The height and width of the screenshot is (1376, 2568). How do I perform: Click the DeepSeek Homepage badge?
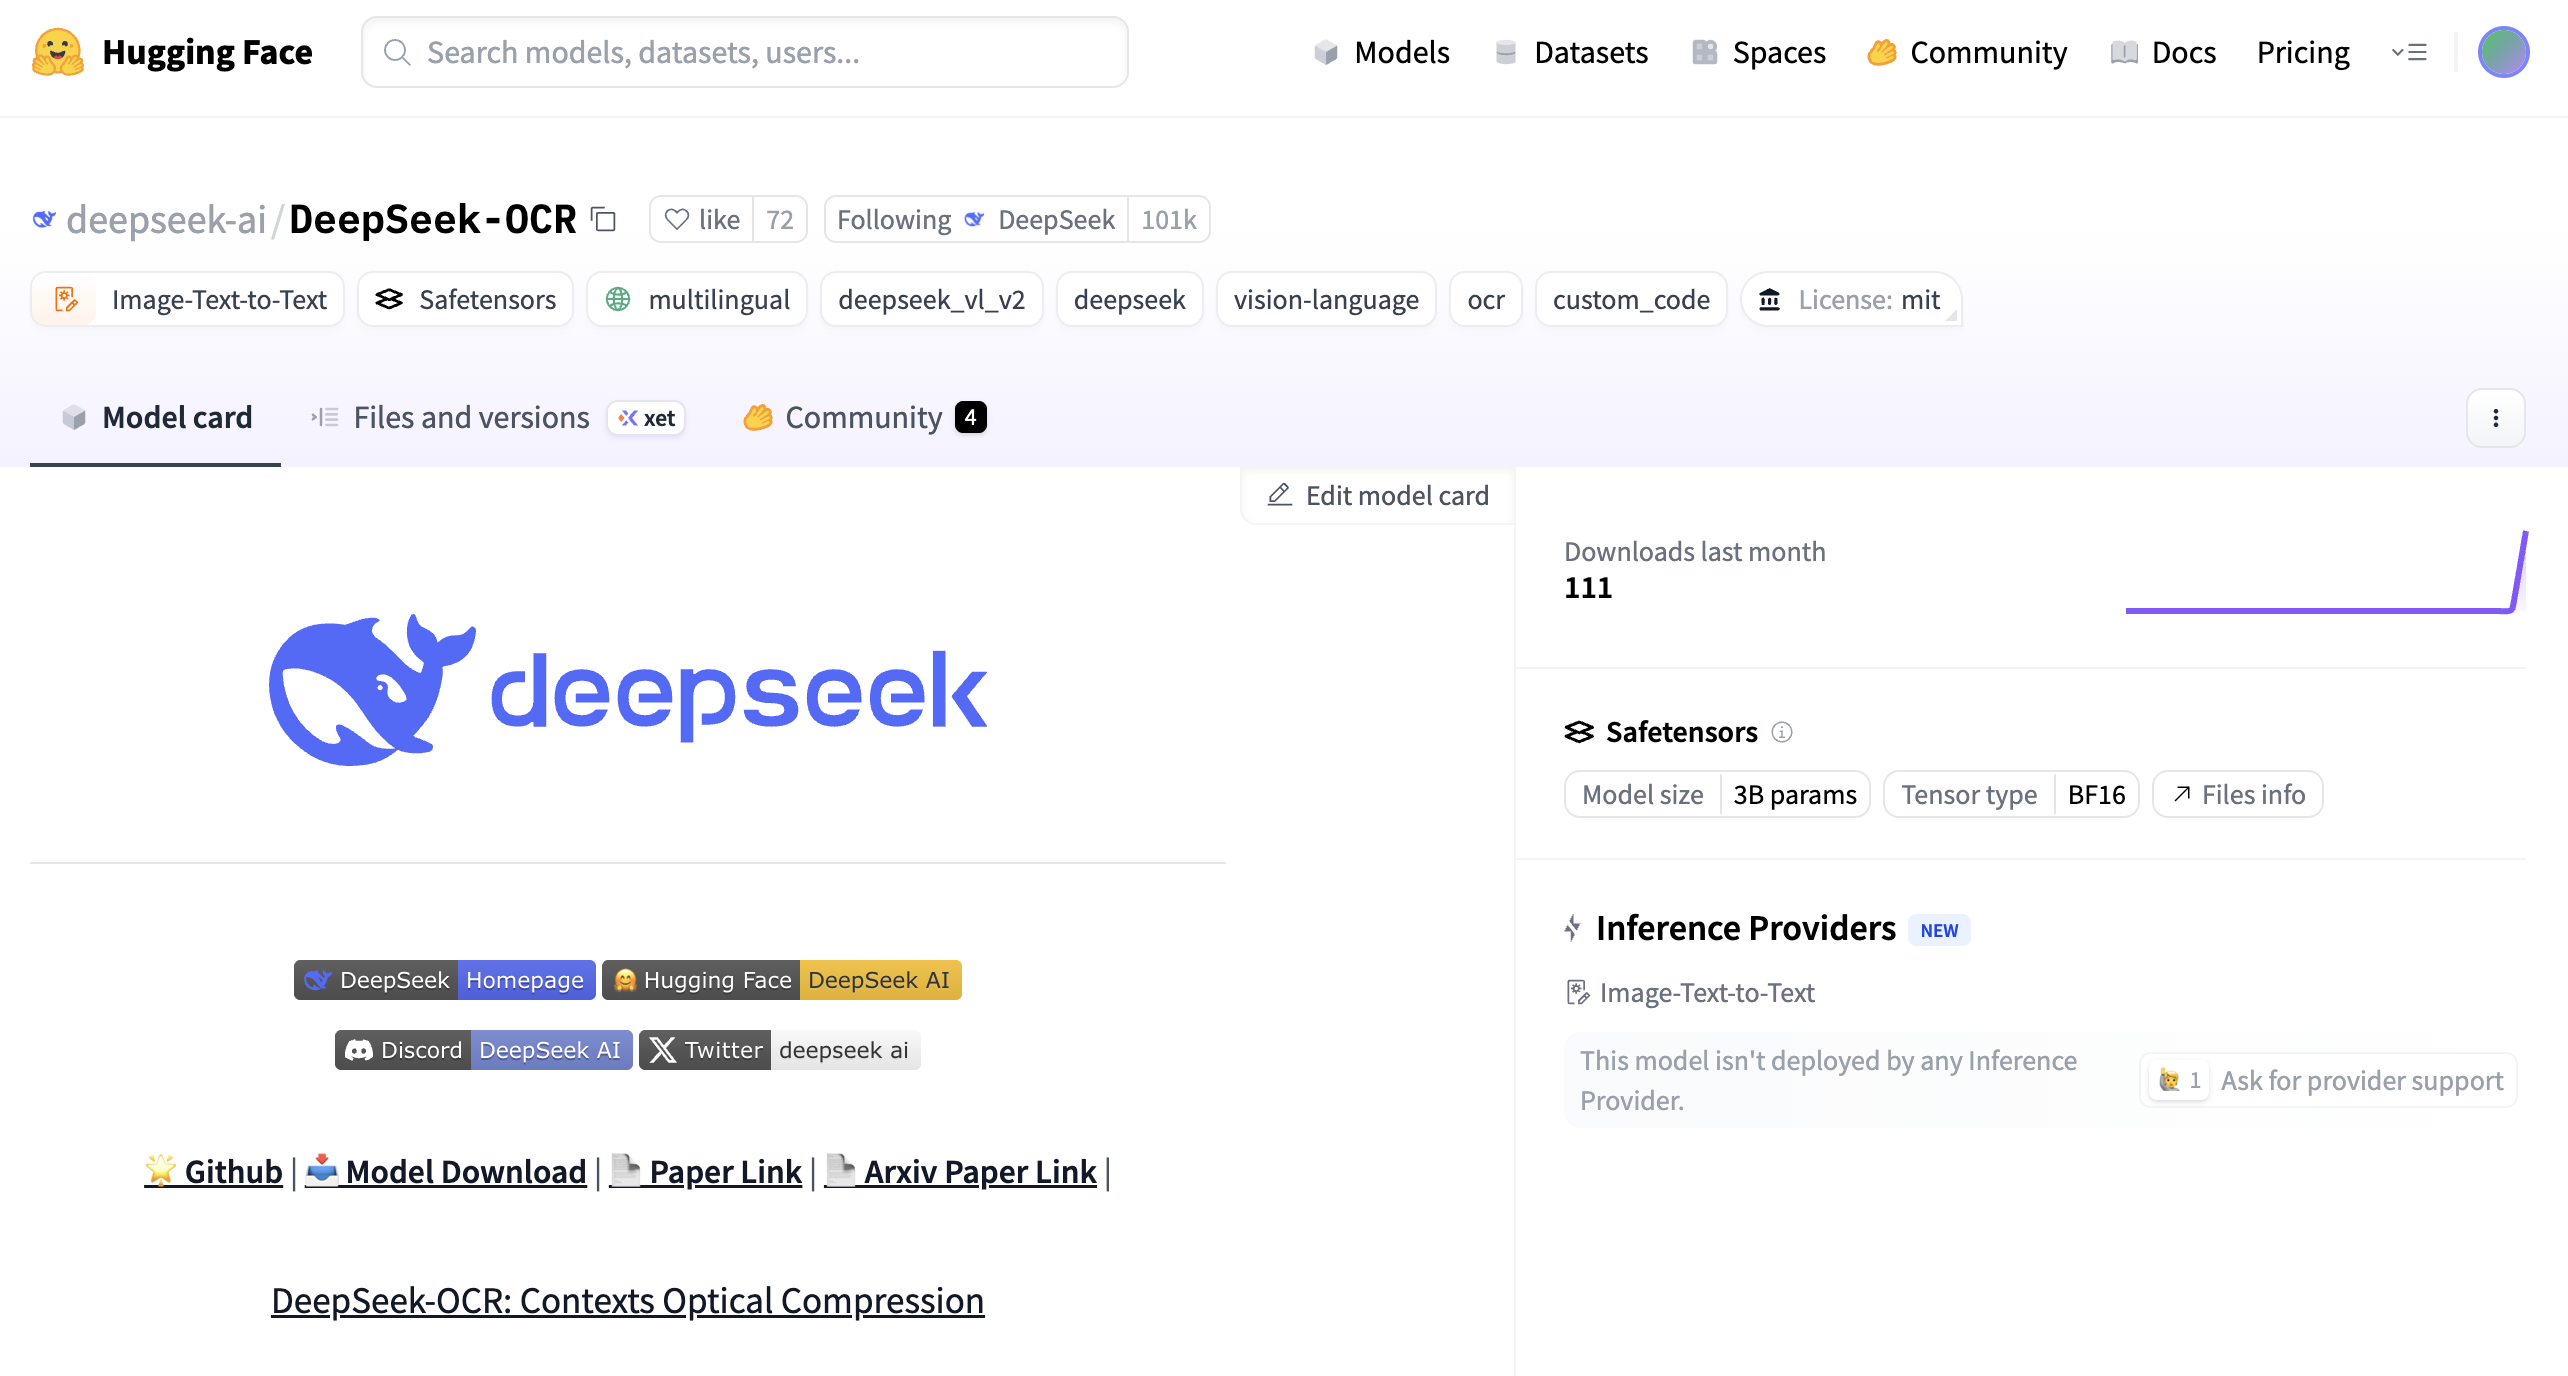click(445, 980)
